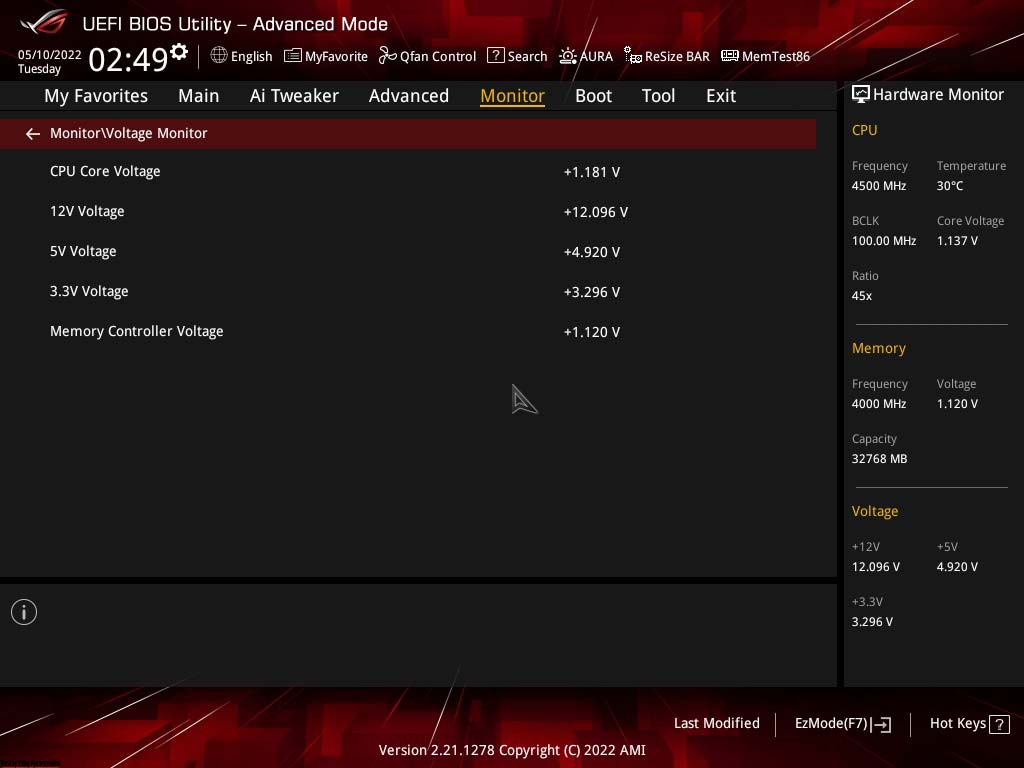Image resolution: width=1024 pixels, height=768 pixels.
Task: Click the 100.00 MHz BCLK value
Action: 884,240
